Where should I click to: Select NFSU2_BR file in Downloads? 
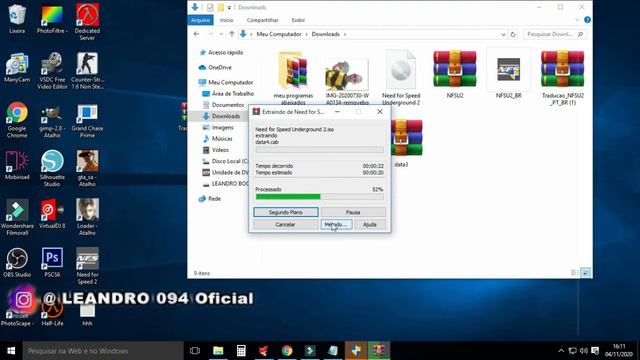click(x=509, y=74)
